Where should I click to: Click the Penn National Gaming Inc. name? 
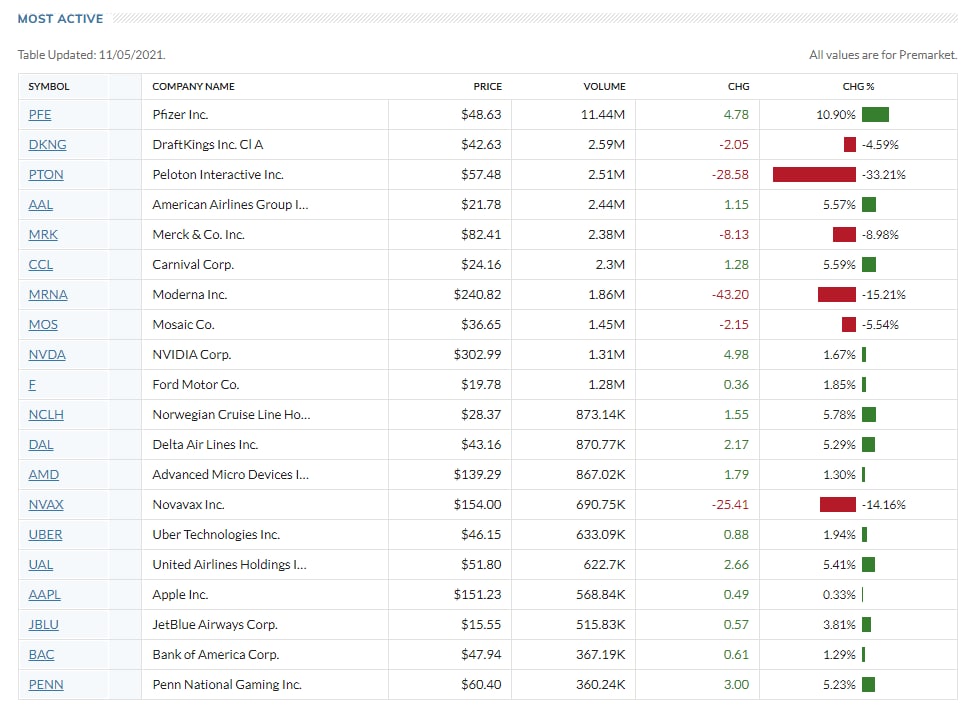pyautogui.click(x=227, y=685)
